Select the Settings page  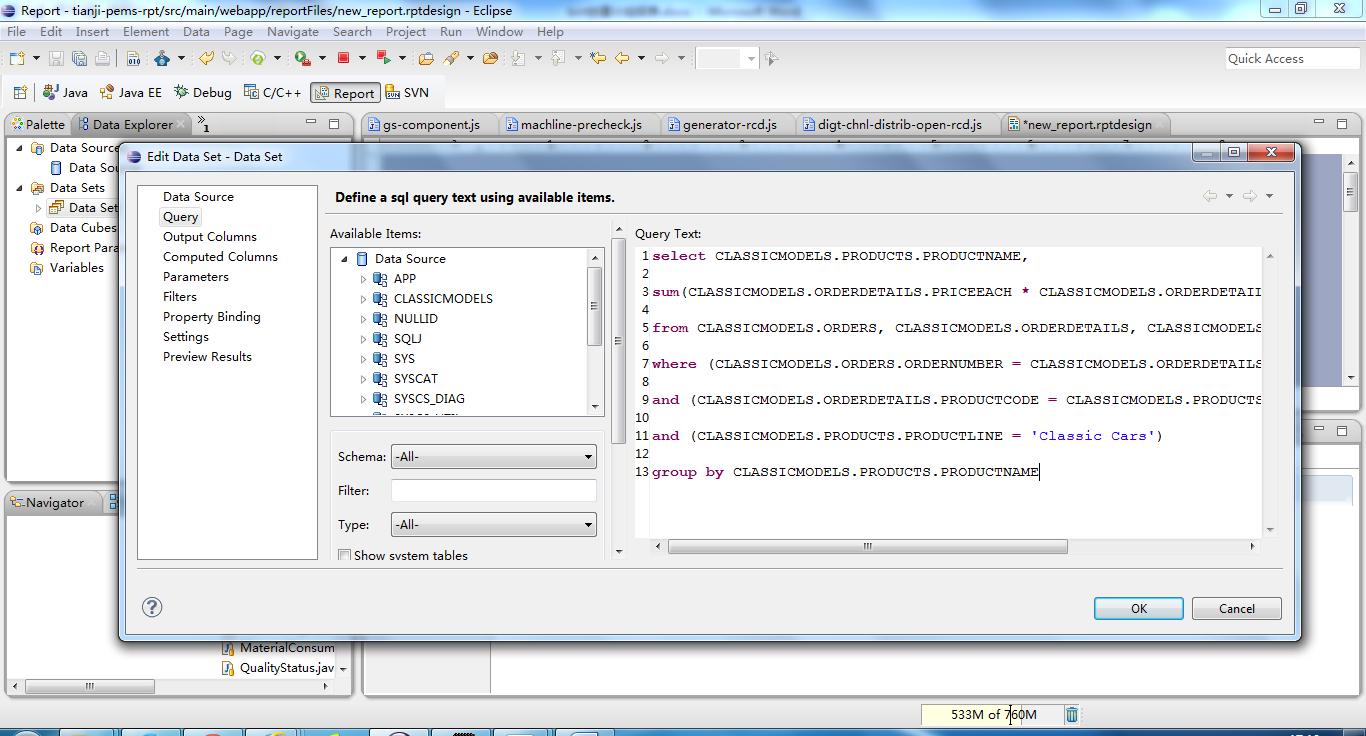coord(186,336)
